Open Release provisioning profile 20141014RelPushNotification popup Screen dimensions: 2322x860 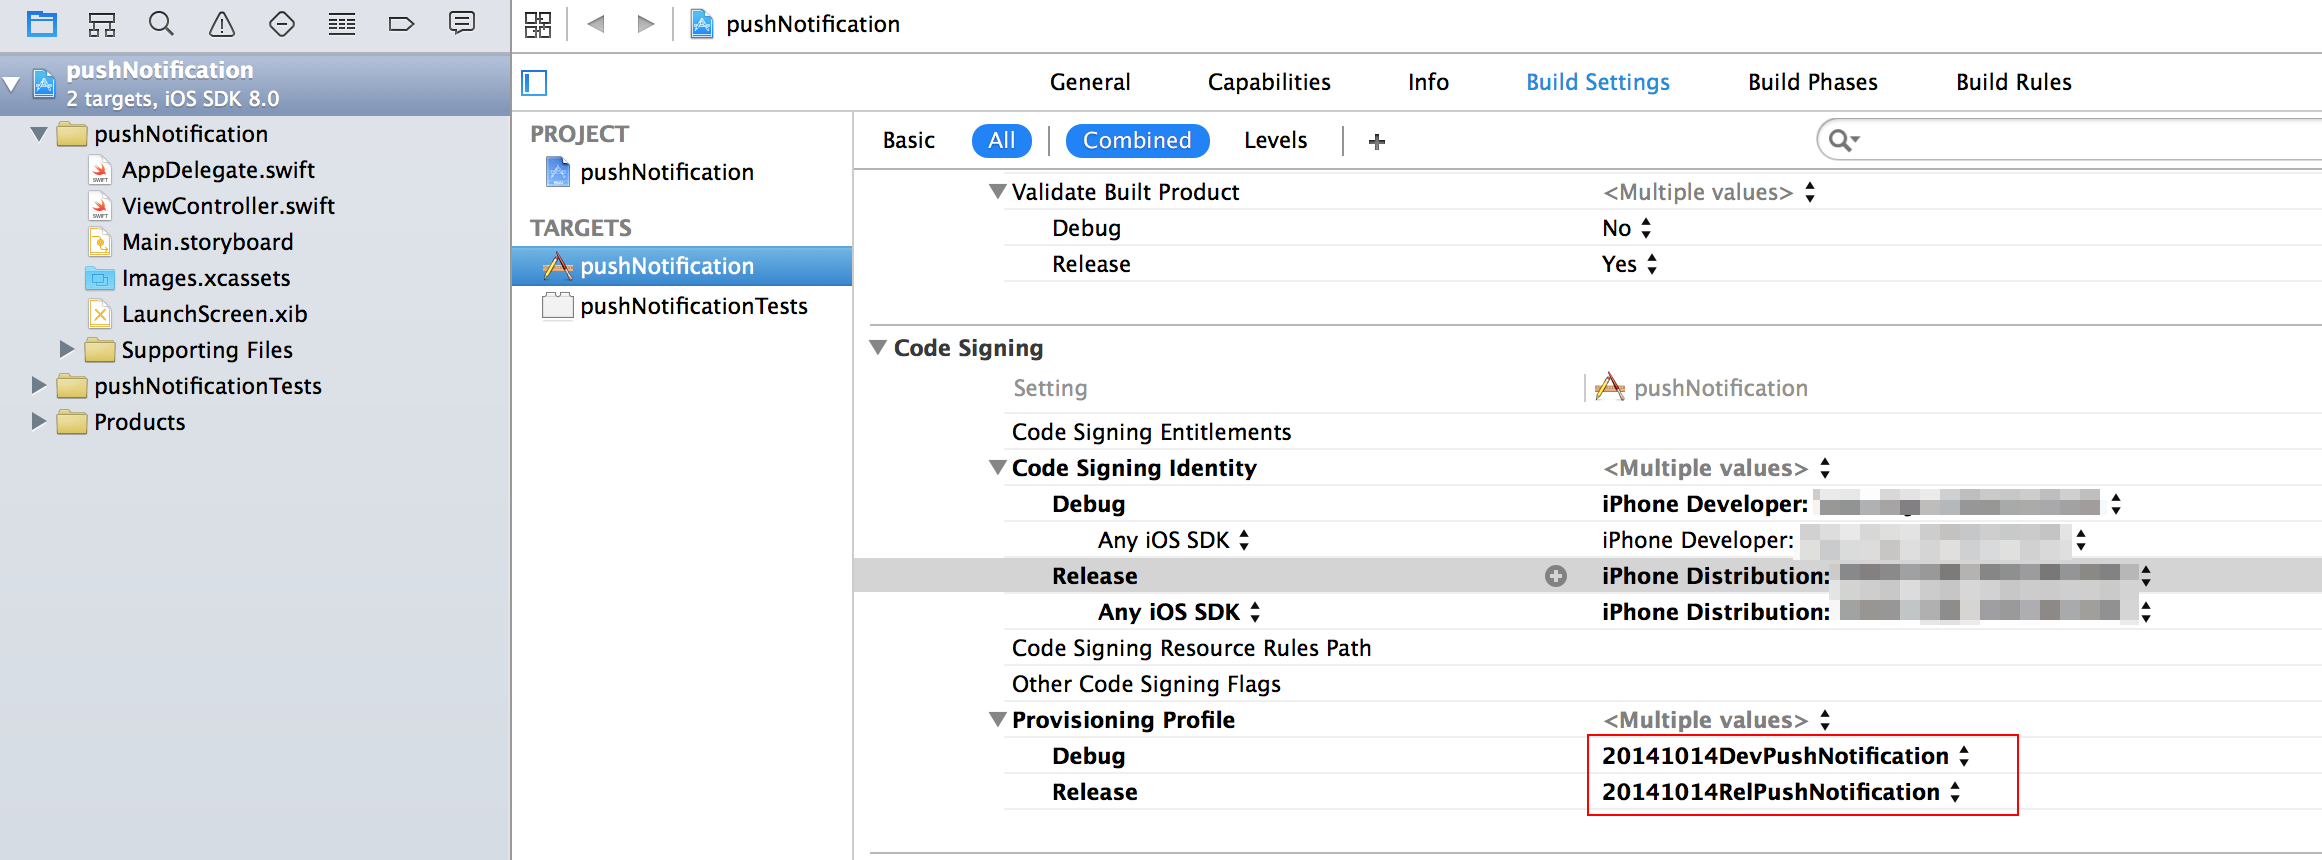pyautogui.click(x=1781, y=792)
